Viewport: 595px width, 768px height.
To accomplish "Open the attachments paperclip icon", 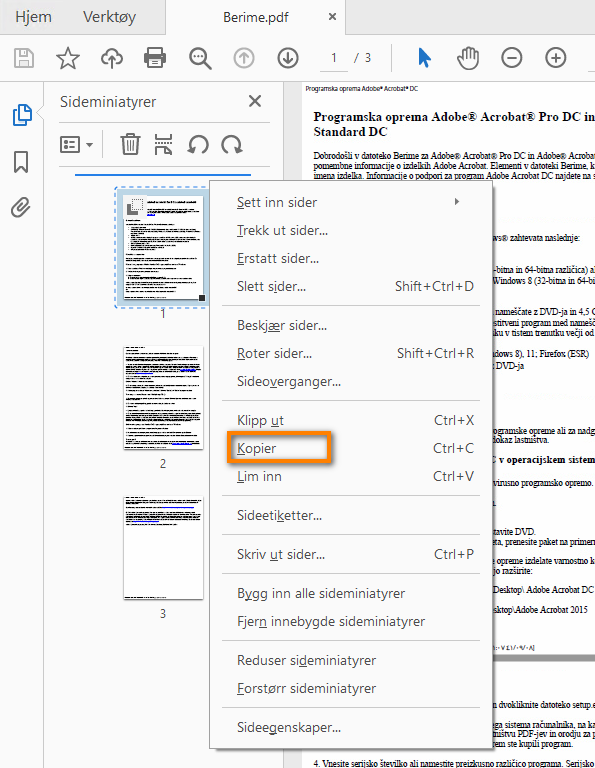I will click(x=21, y=207).
